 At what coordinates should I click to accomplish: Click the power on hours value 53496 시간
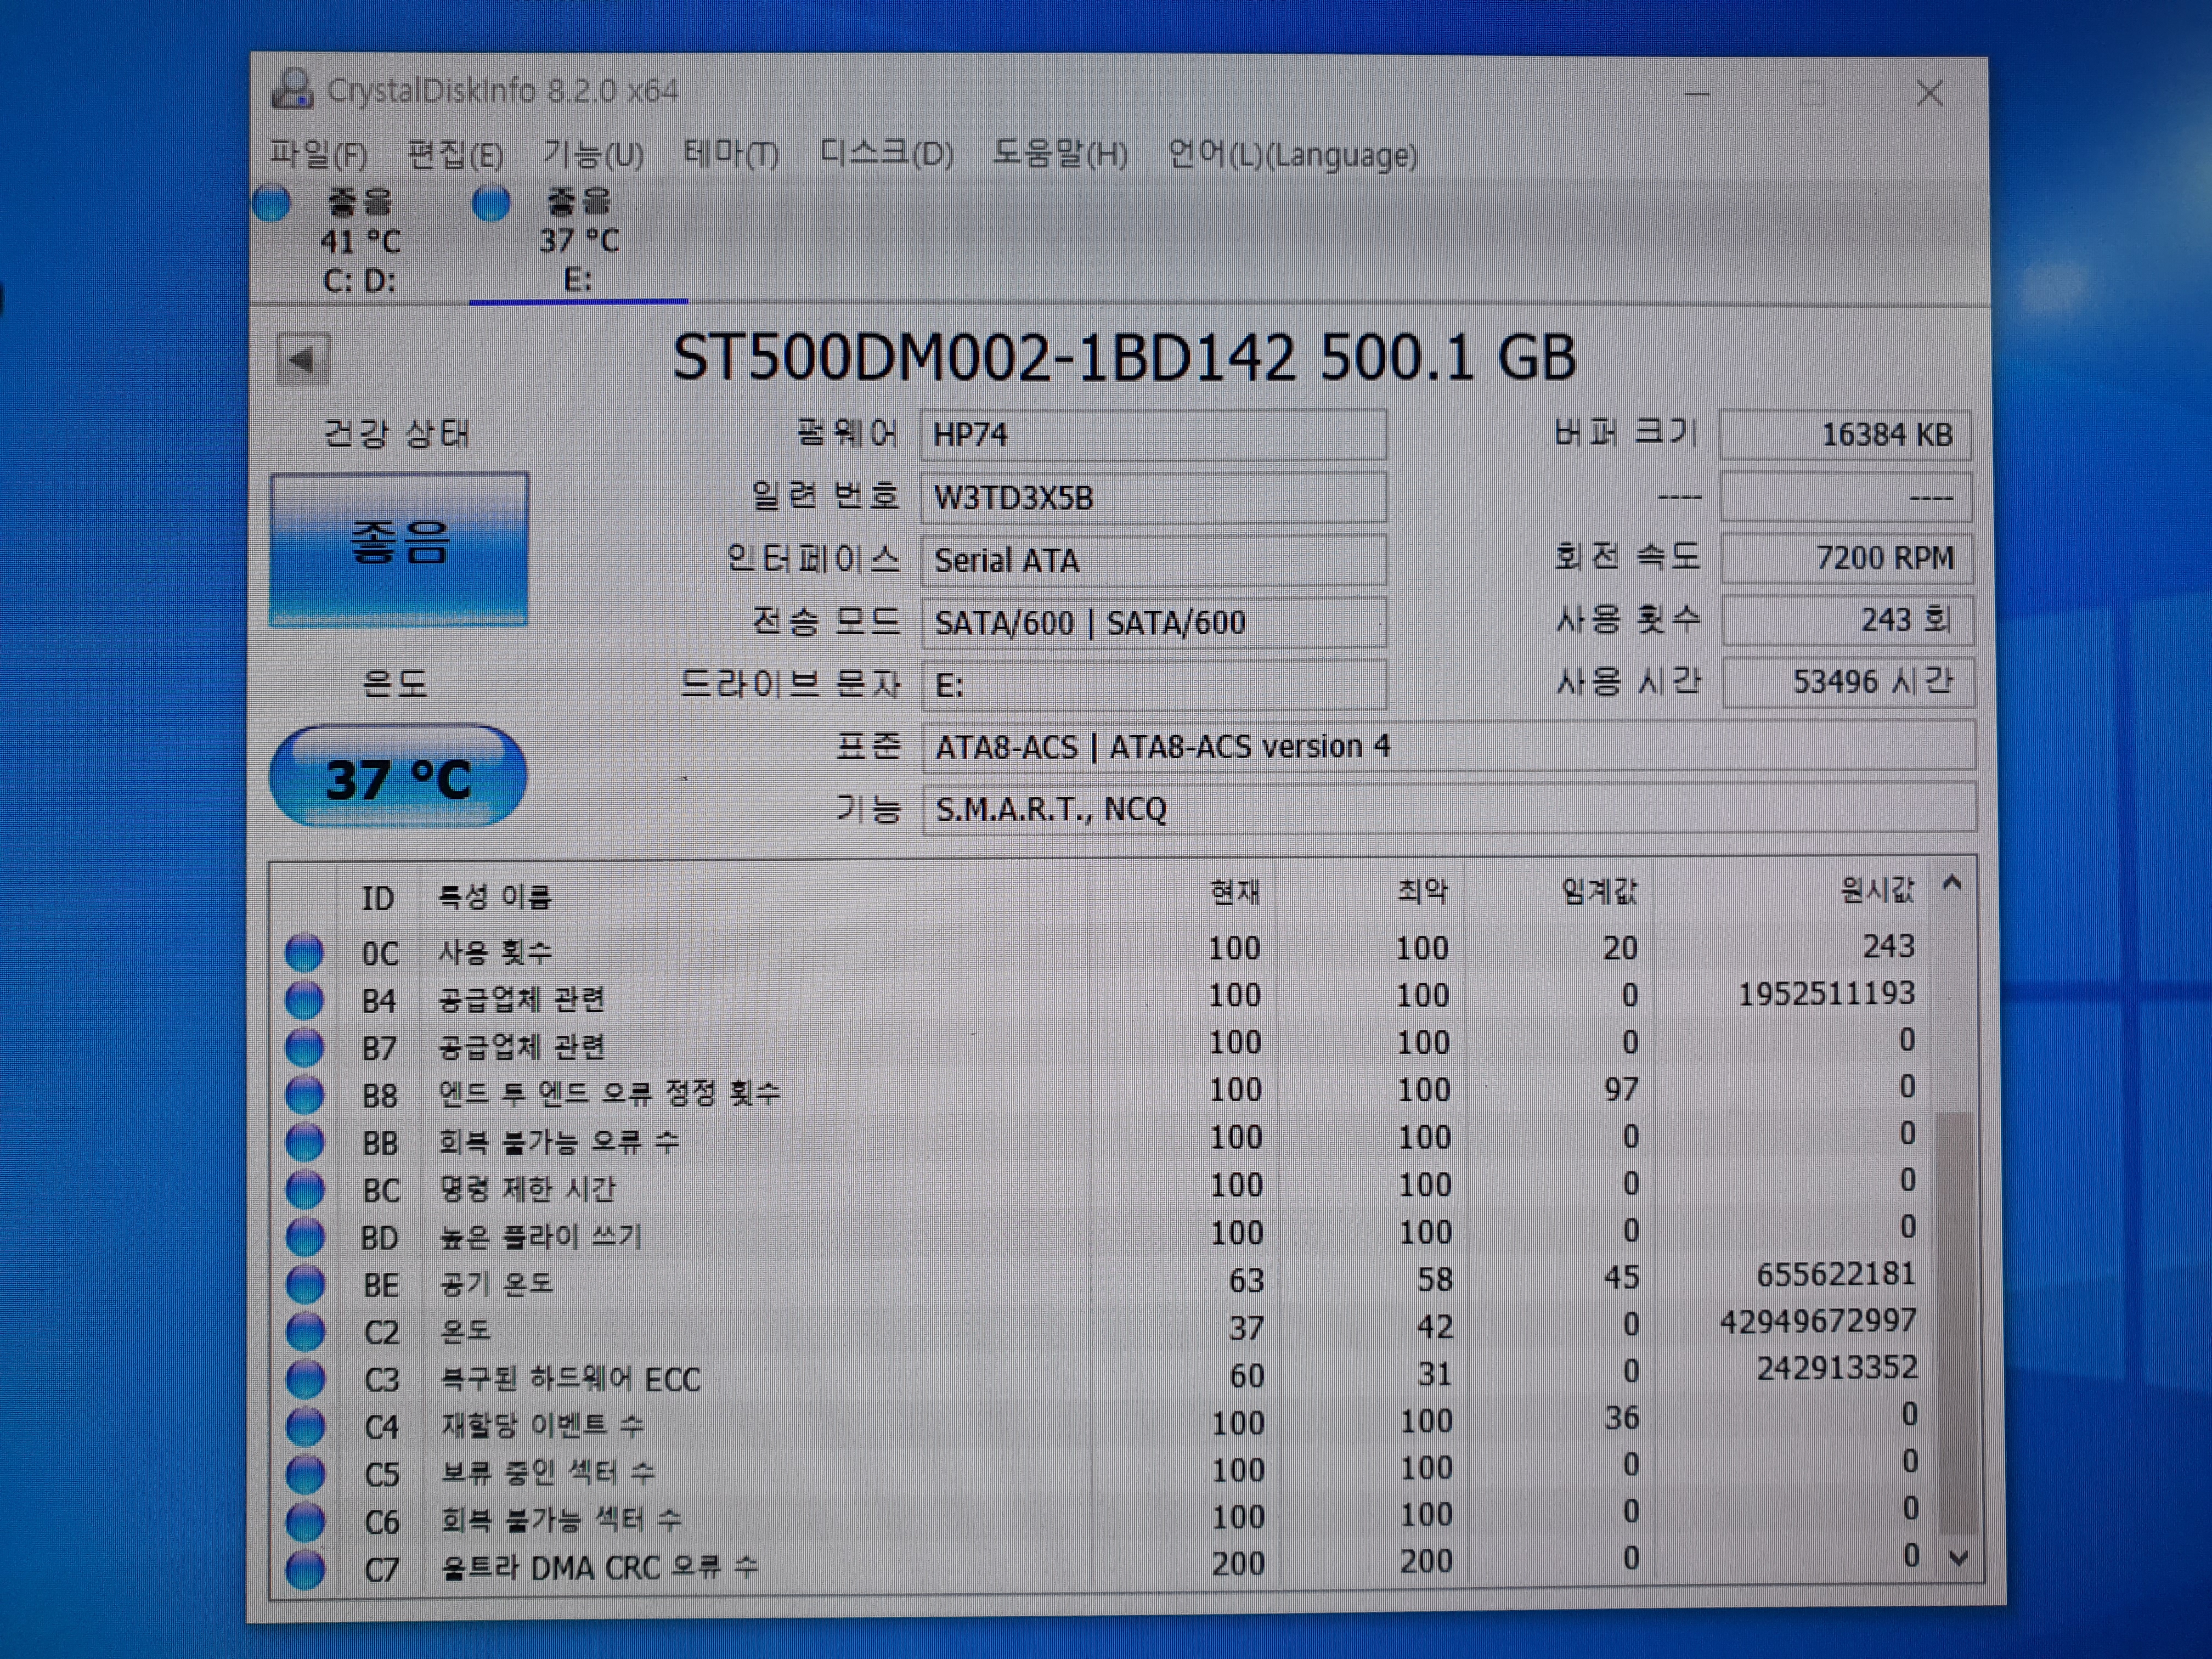click(x=1848, y=682)
